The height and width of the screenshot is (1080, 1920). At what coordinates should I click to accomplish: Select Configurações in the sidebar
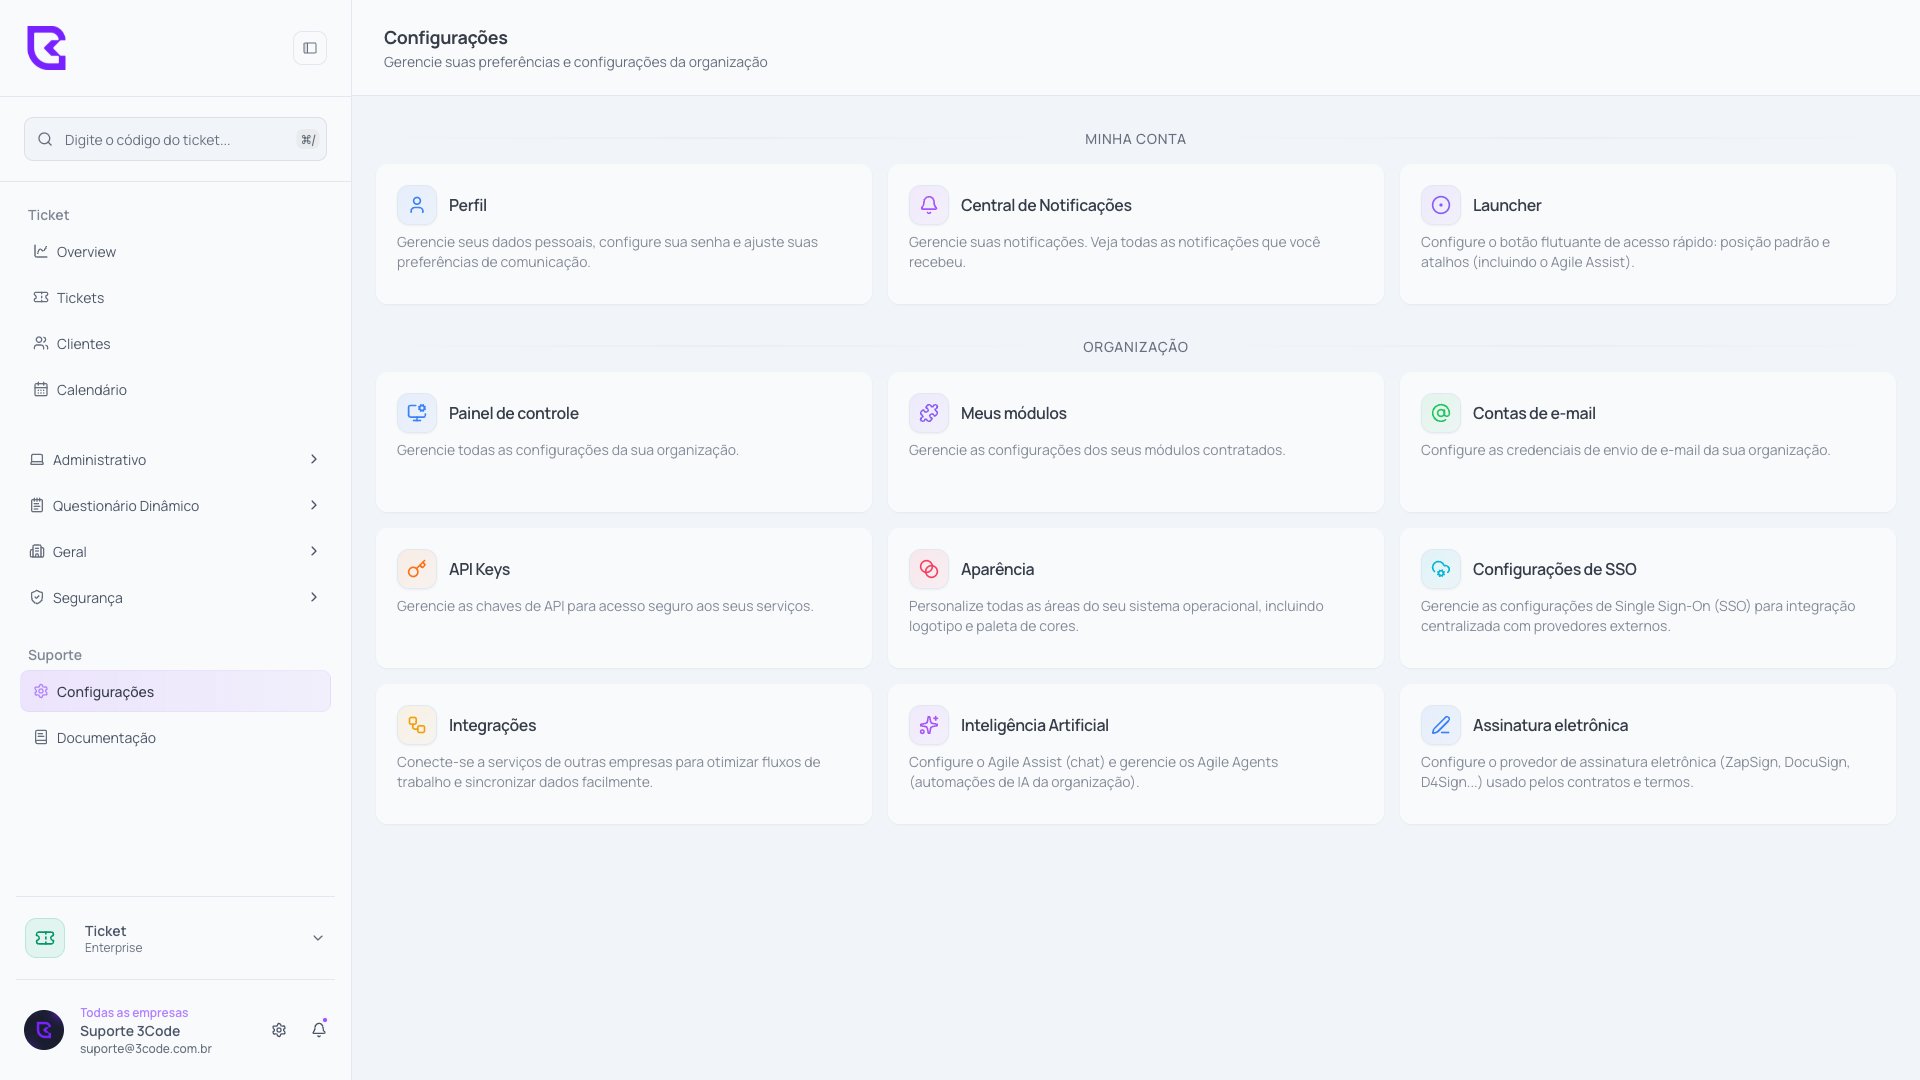coord(175,692)
